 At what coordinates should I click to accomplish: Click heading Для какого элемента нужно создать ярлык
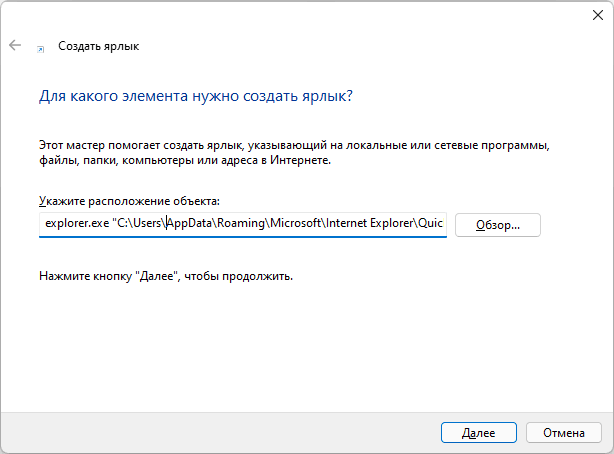click(196, 96)
